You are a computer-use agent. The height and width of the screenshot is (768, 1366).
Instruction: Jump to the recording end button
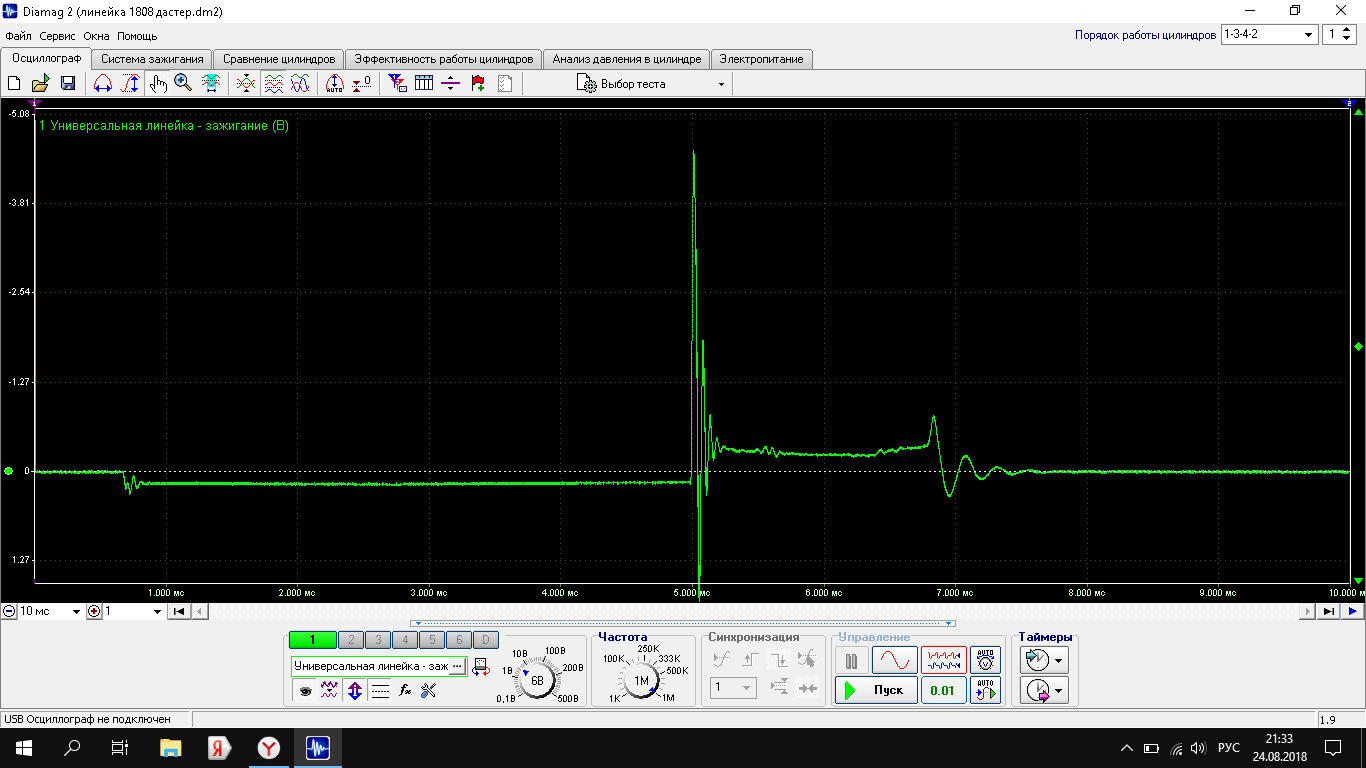1329,611
